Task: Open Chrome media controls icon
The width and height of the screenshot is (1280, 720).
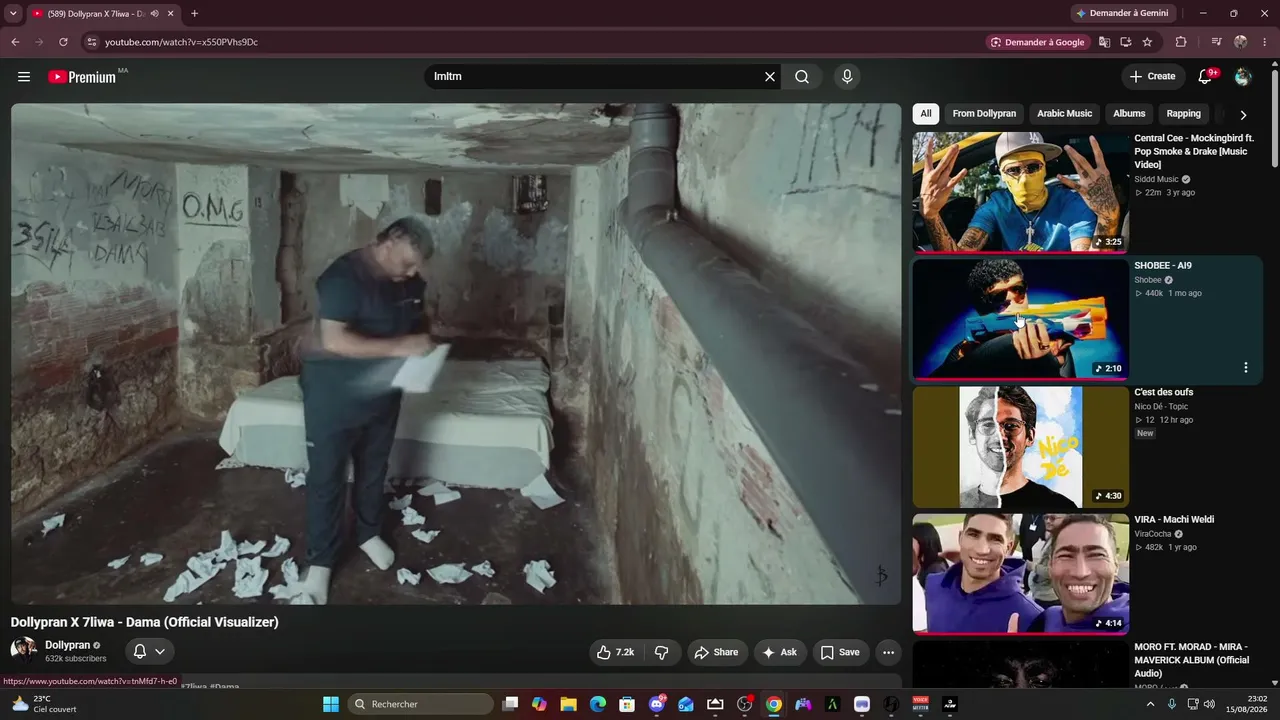Action: [x=1216, y=42]
